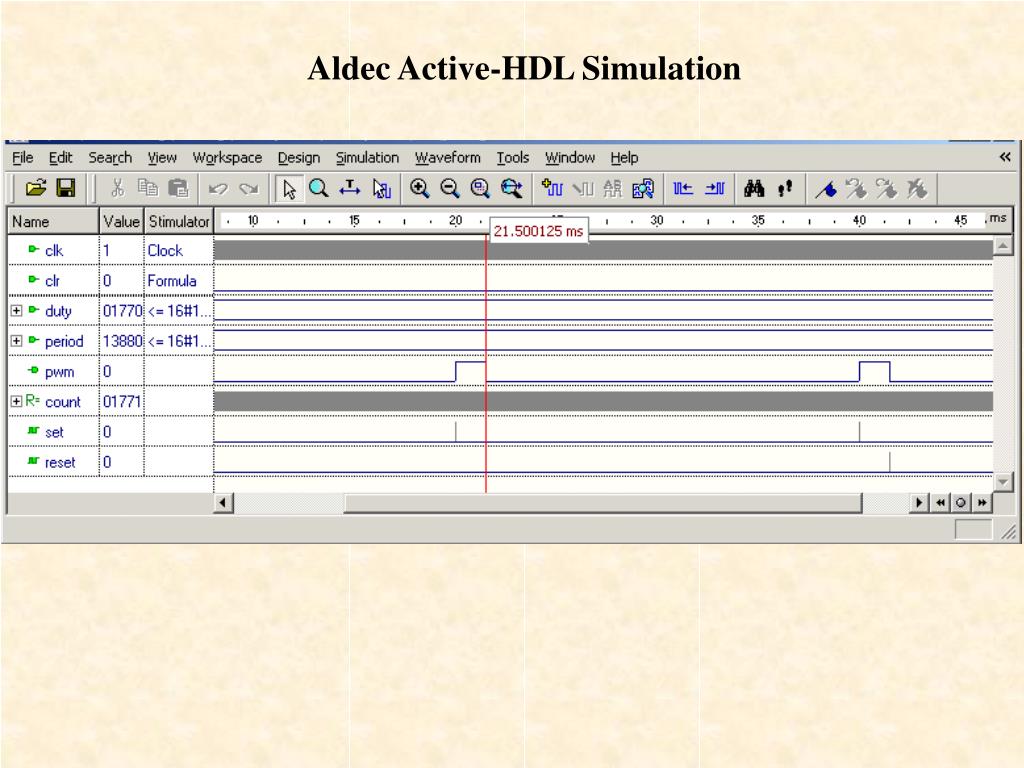Click the horizontal scrollbar right arrow
This screenshot has width=1024, height=768.
918,502
